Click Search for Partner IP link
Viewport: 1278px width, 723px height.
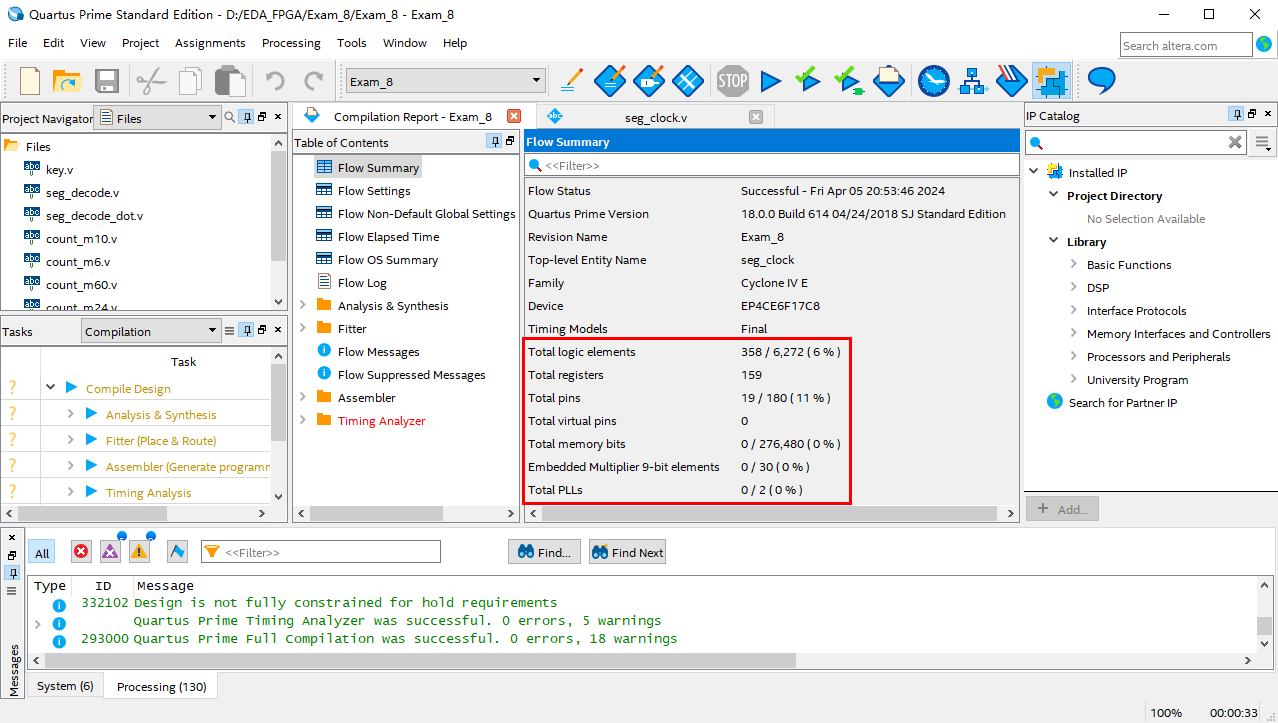pyautogui.click(x=1123, y=402)
